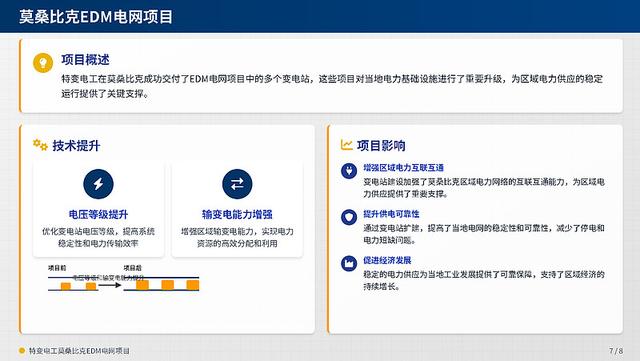
Task: Click the 项目后 diagram label
Action: click(x=133, y=268)
